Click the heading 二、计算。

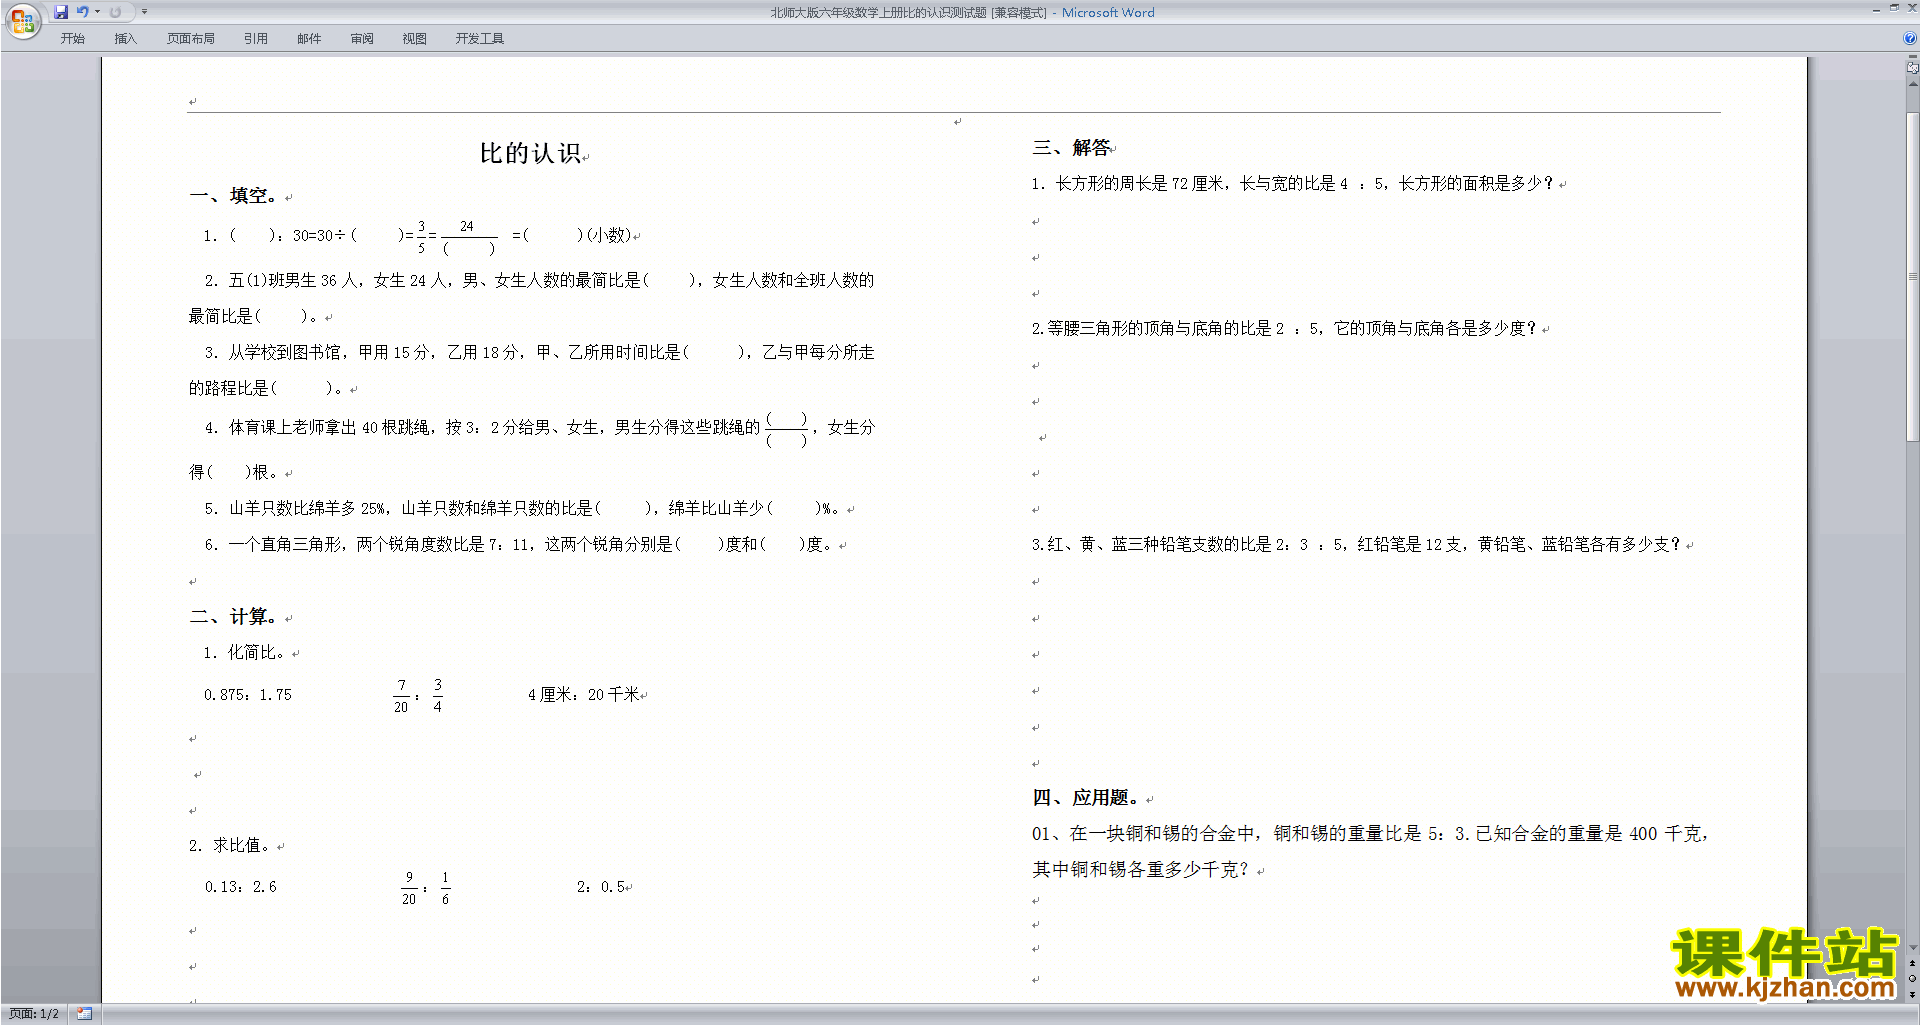tap(234, 617)
